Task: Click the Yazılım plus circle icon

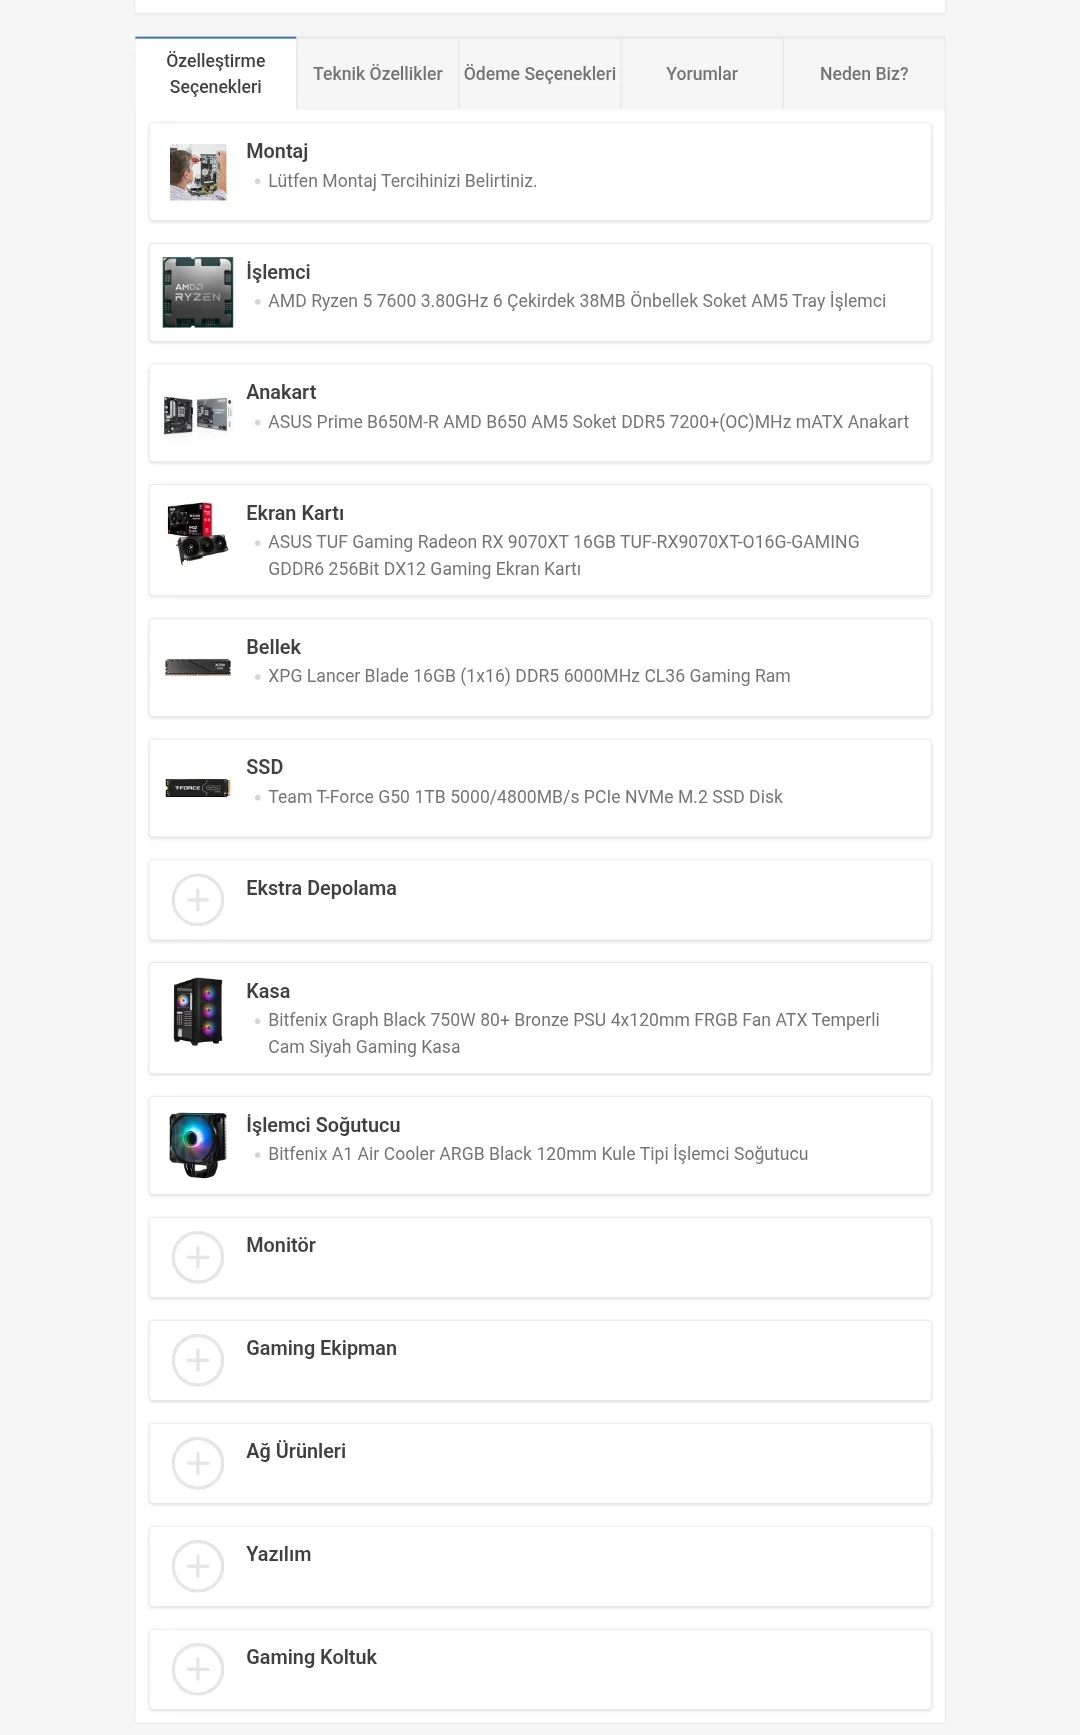Action: 198,1566
